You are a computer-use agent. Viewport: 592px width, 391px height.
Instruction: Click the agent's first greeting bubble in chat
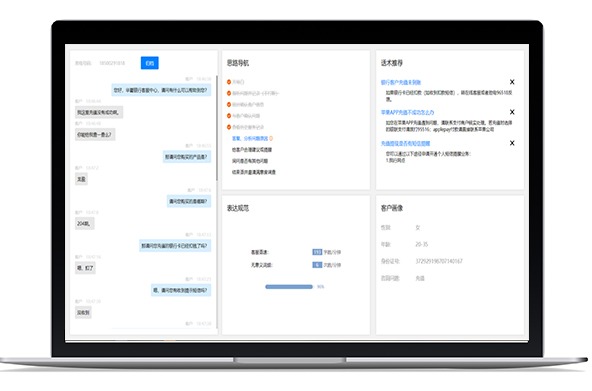161,90
